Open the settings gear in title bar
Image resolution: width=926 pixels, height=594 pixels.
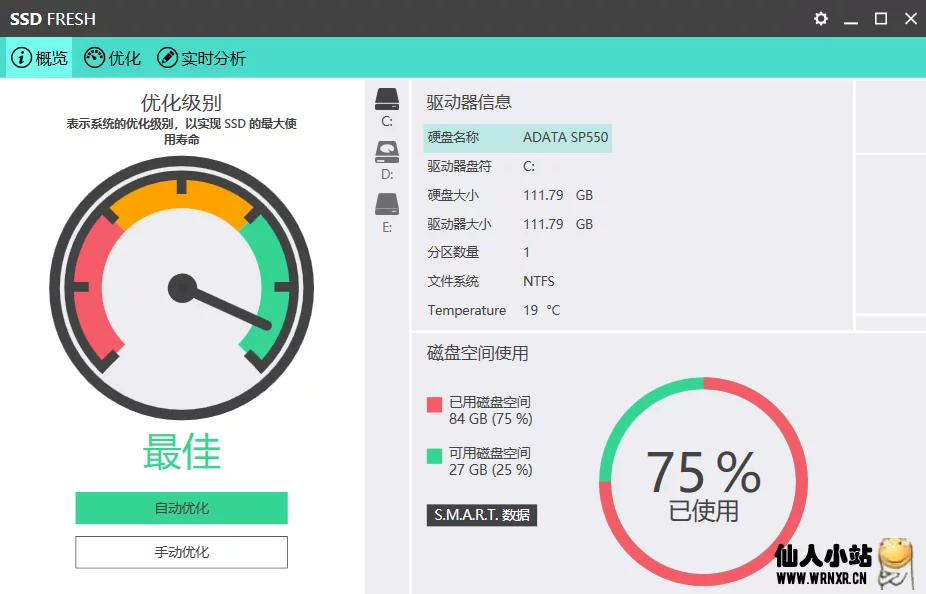point(820,19)
